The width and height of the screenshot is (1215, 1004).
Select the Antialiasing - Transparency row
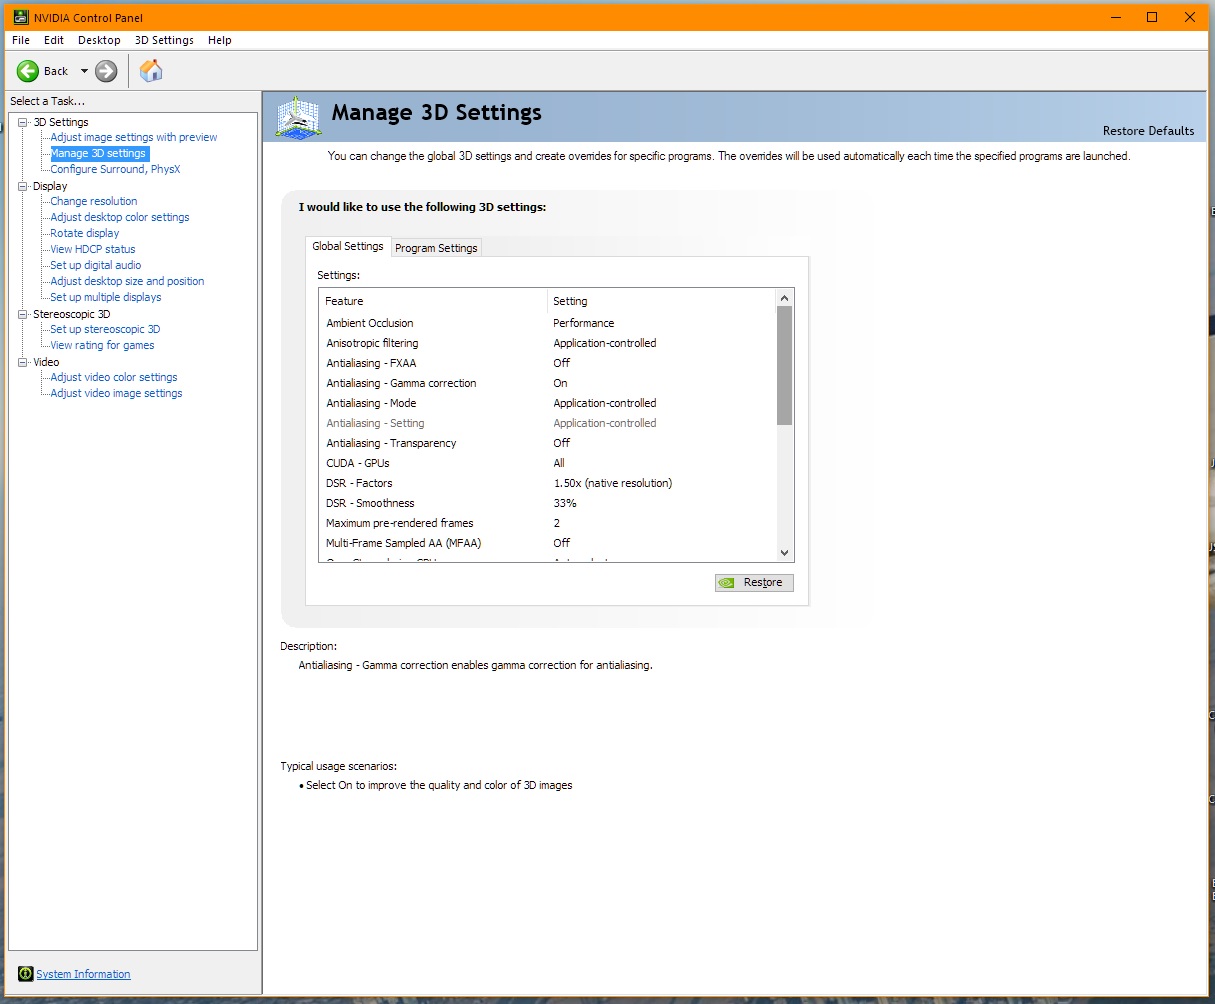547,443
